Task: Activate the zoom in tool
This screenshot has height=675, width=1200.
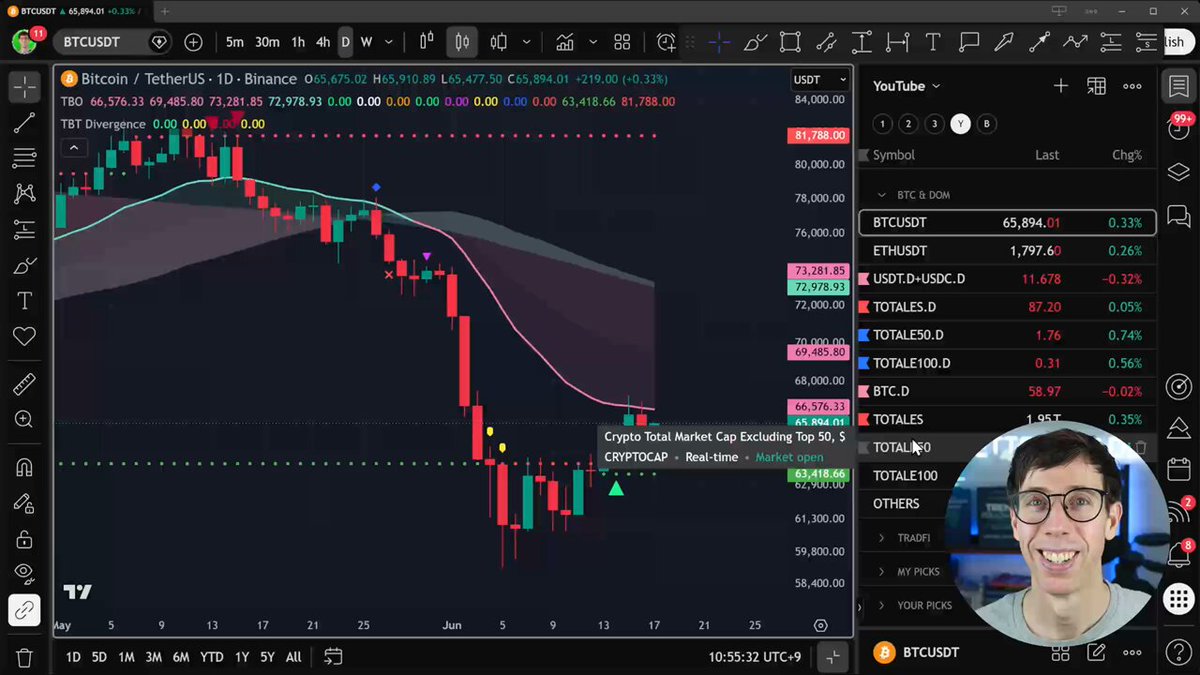Action: [x=24, y=420]
